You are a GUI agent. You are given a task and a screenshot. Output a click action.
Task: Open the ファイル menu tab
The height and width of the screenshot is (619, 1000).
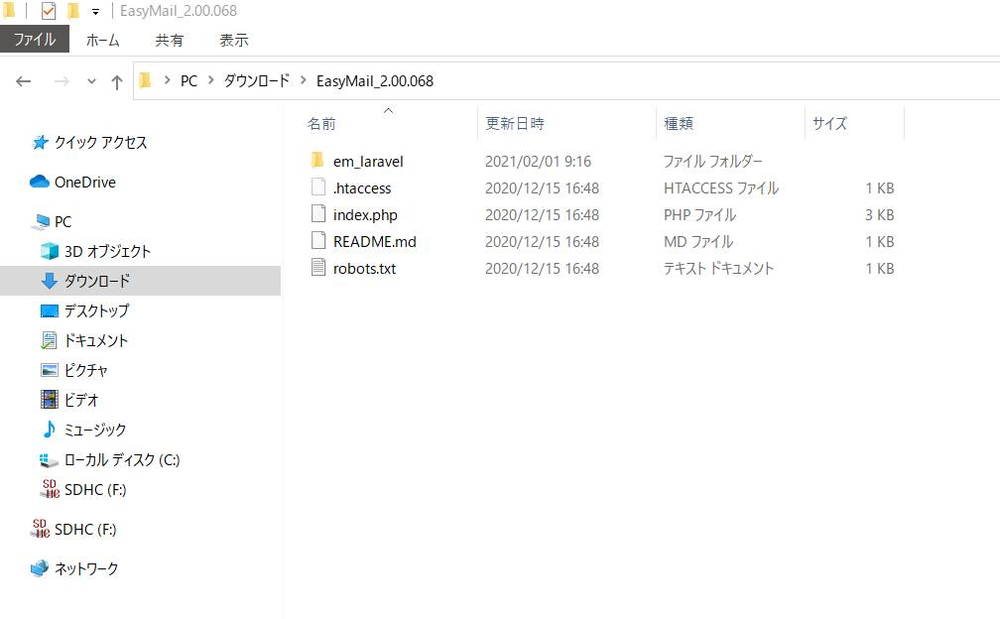coord(34,40)
